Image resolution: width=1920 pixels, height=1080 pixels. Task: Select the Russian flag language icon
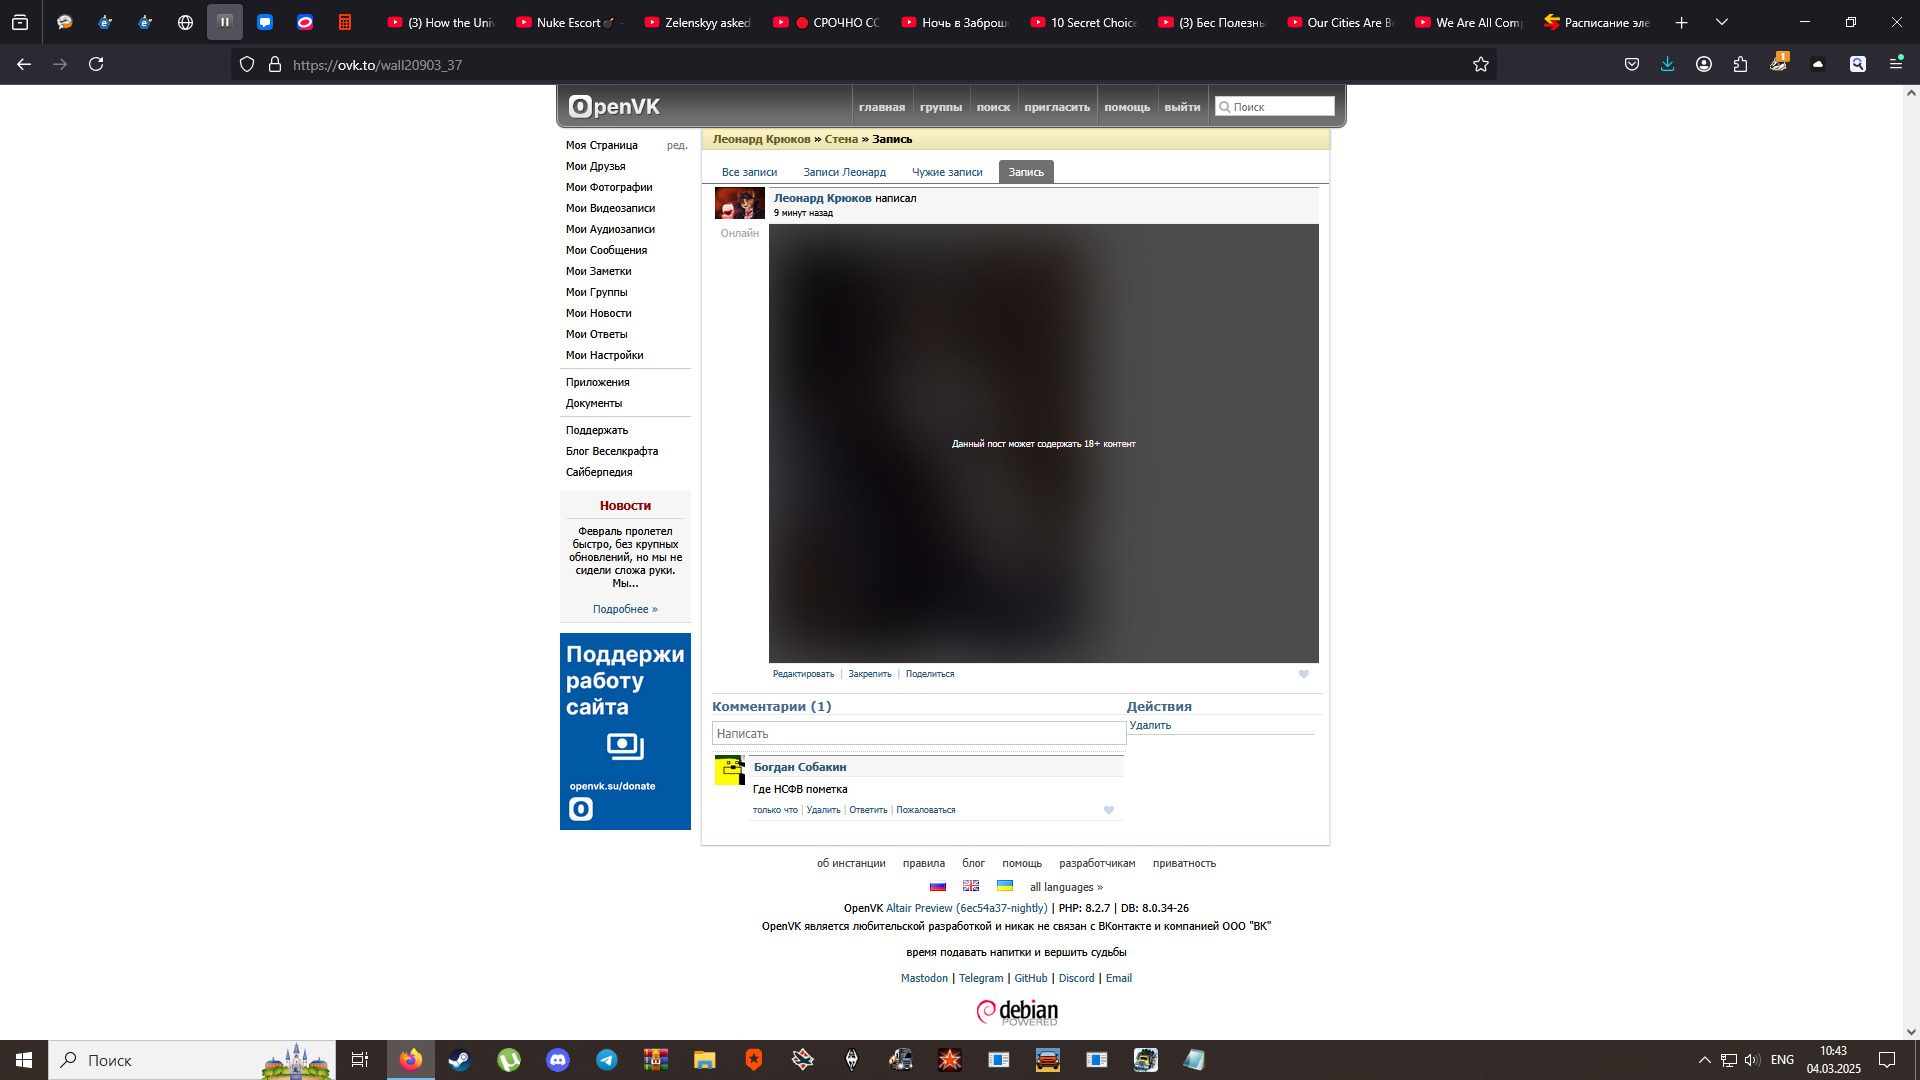(937, 887)
